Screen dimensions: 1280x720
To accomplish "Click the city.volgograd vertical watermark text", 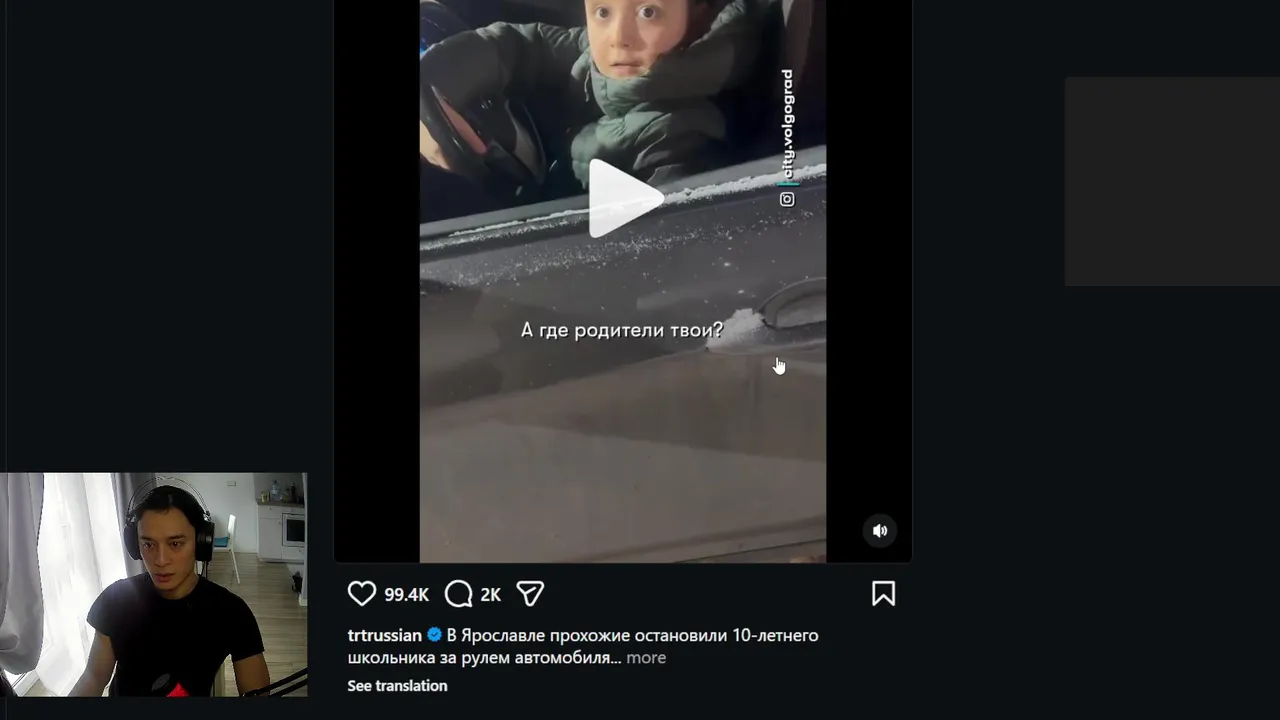I will point(787,124).
